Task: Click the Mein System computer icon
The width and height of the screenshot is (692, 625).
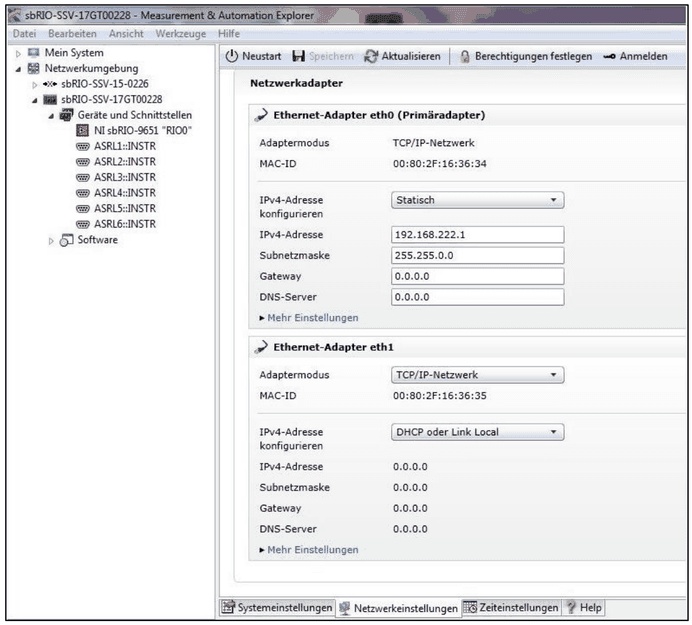Action: (34, 53)
